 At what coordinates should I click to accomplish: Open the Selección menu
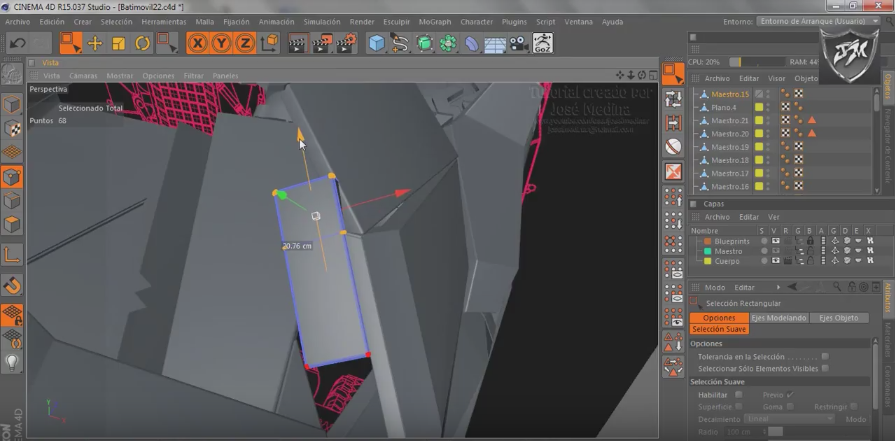(116, 22)
